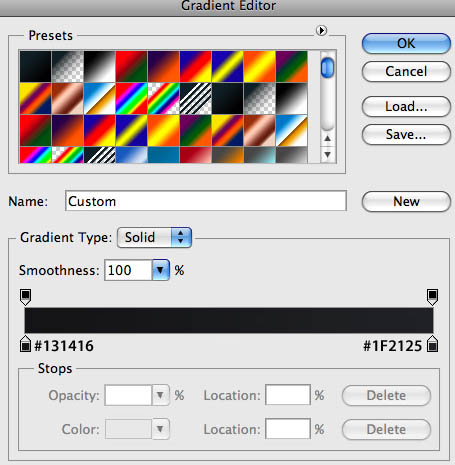This screenshot has width=455, height=465.
Task: Select red to green preset in top row
Action: click(x=132, y=67)
